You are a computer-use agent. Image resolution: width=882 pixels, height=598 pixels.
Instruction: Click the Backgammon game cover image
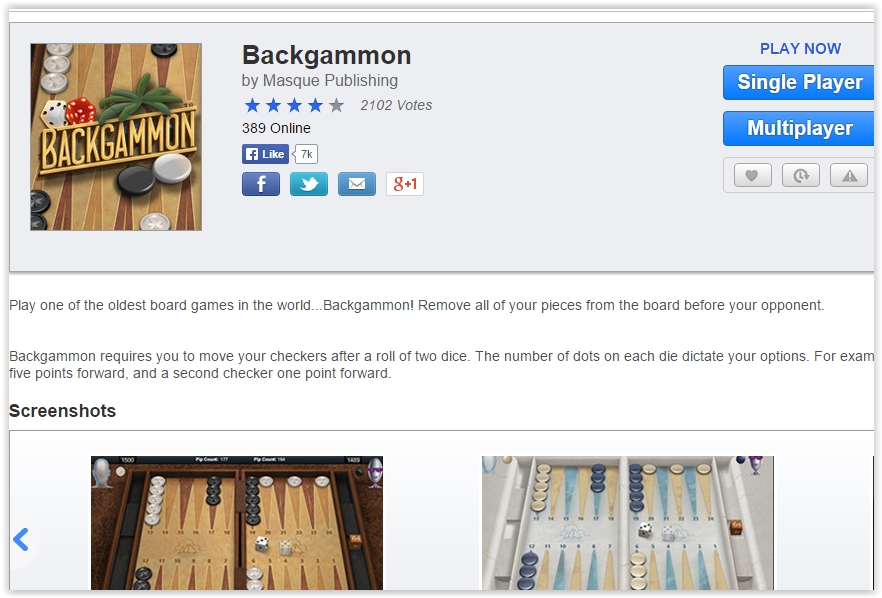pos(116,137)
